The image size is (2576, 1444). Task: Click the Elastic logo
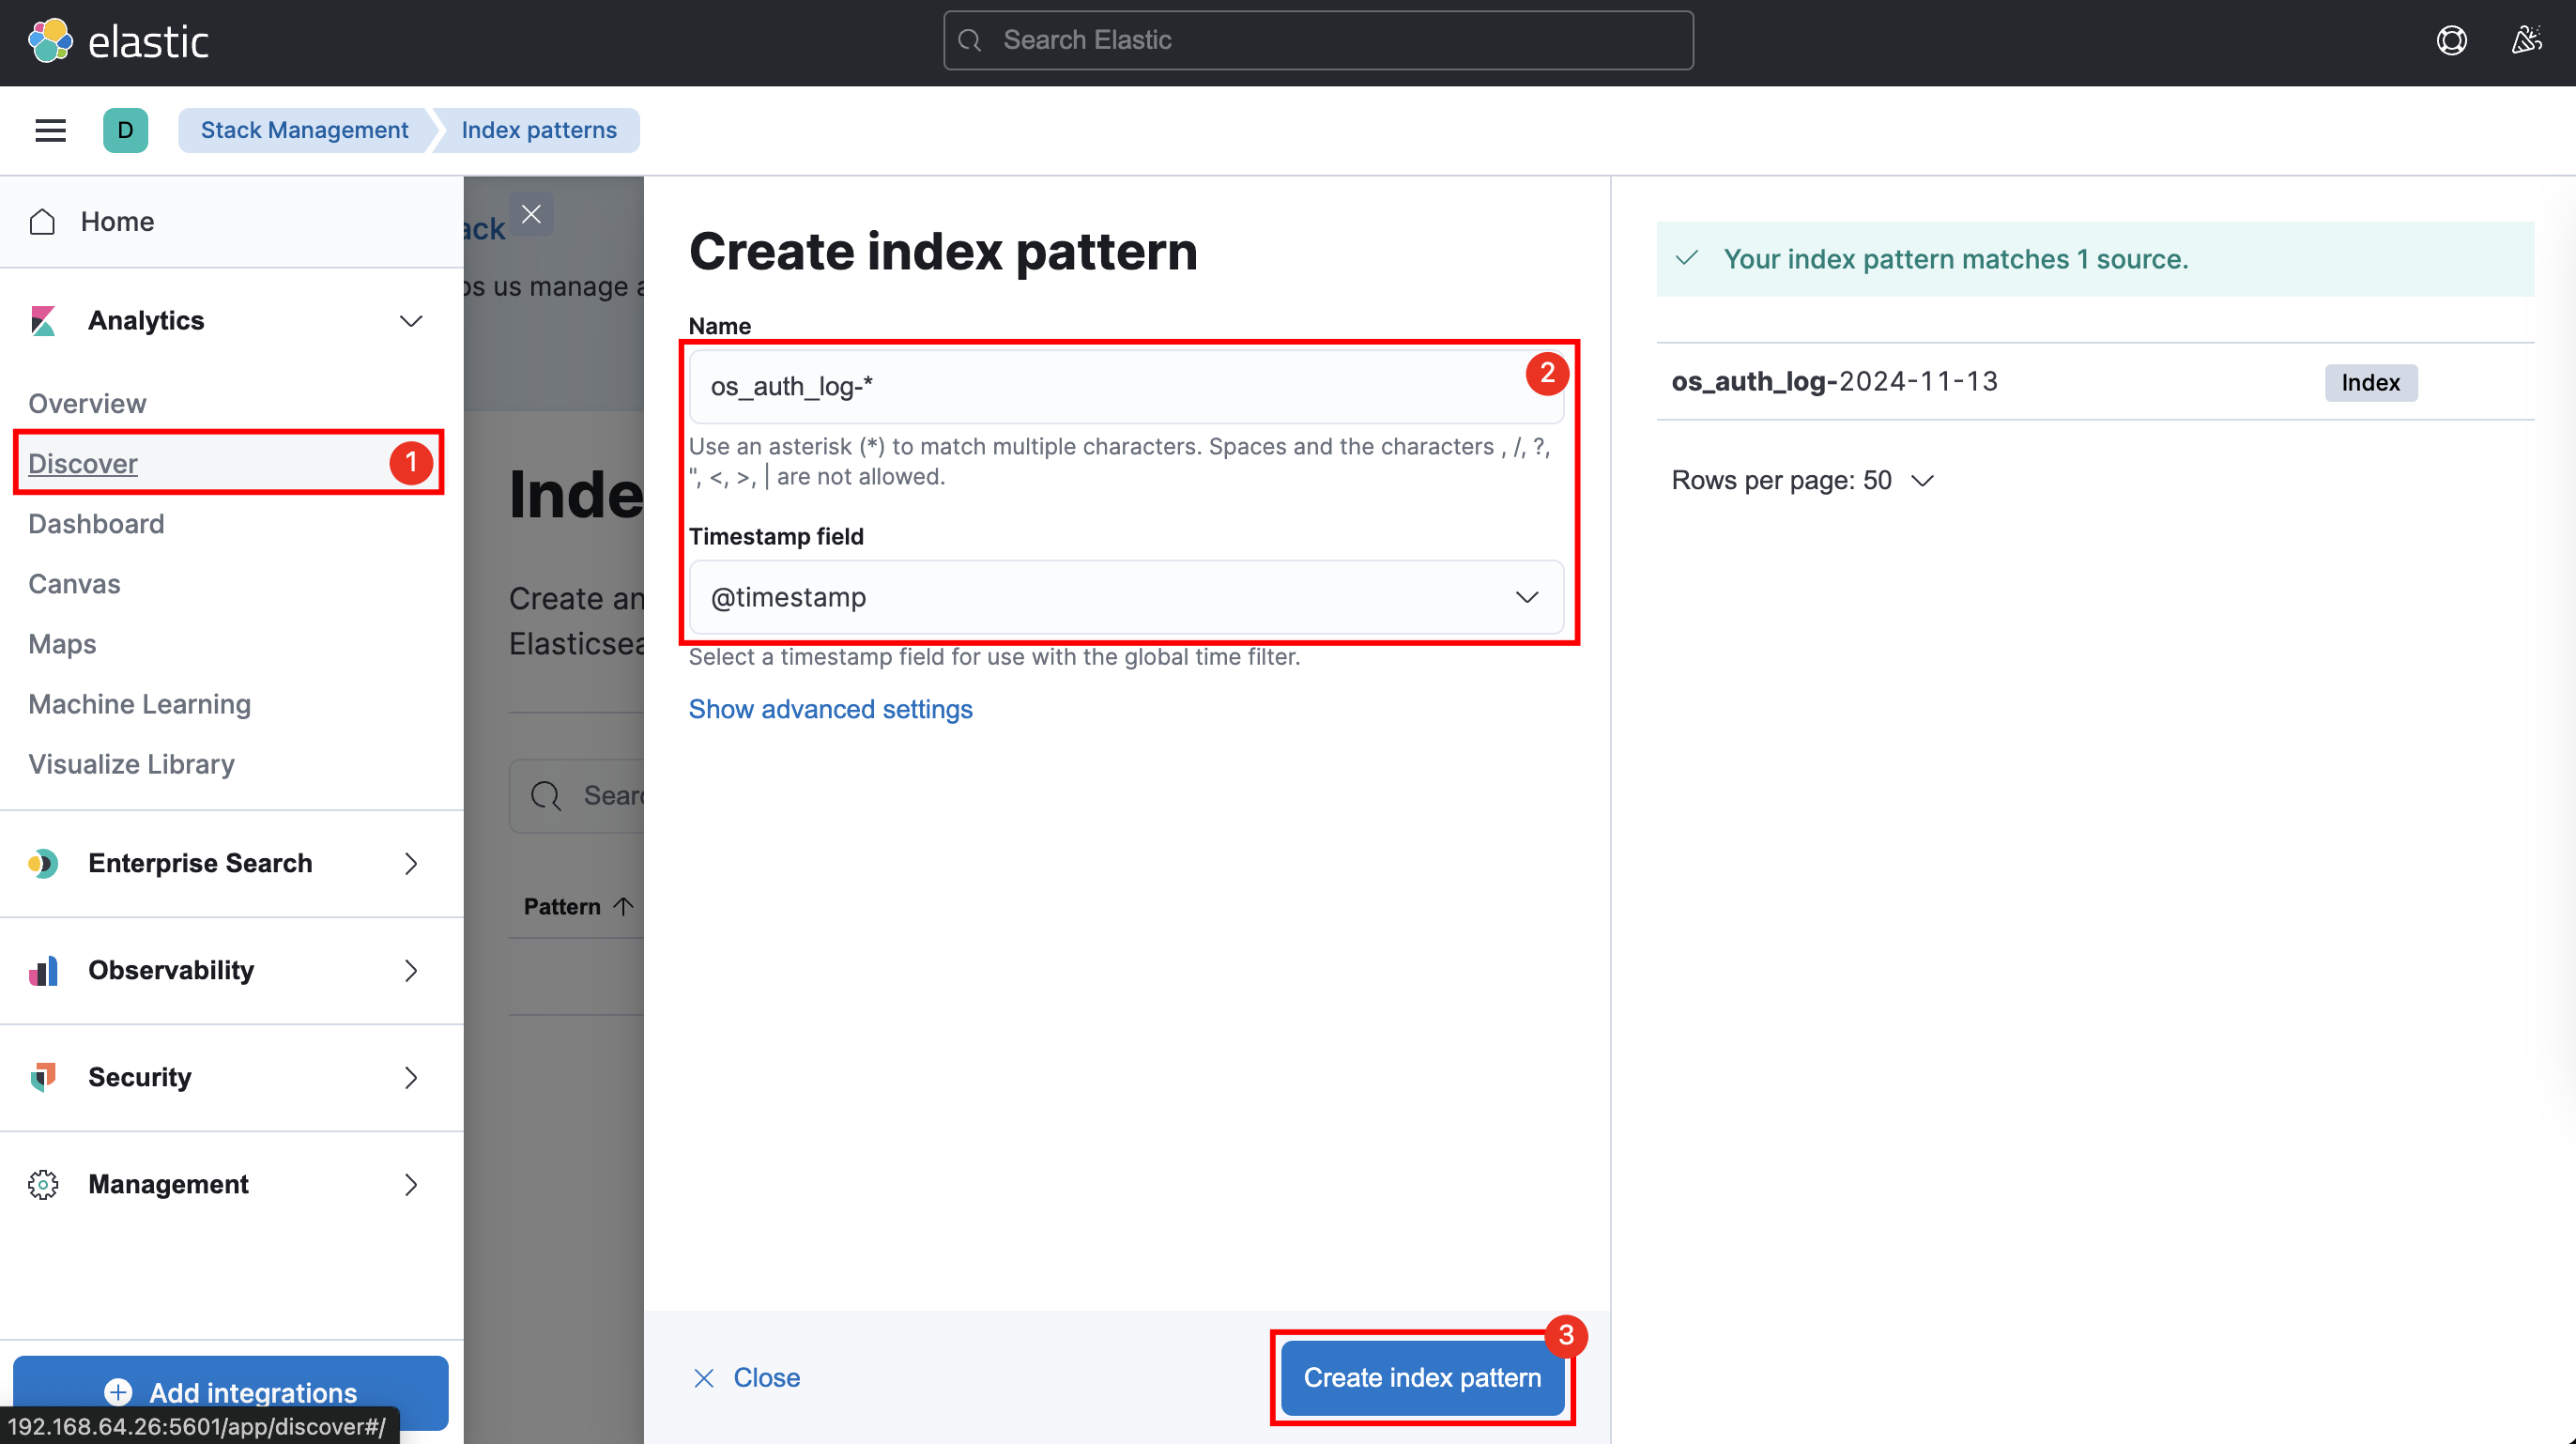tap(118, 41)
